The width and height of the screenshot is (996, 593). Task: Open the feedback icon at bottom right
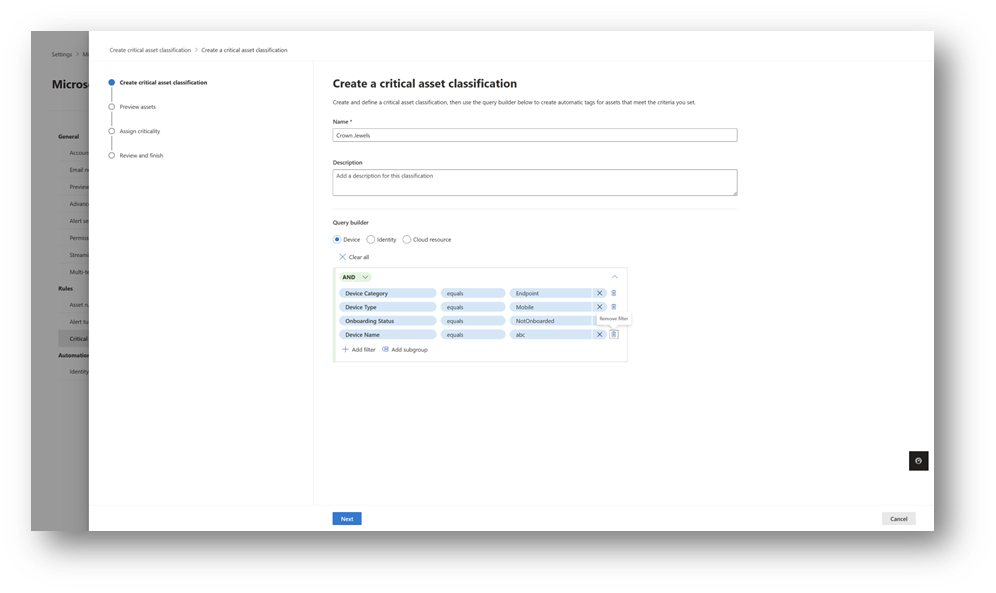pos(918,460)
